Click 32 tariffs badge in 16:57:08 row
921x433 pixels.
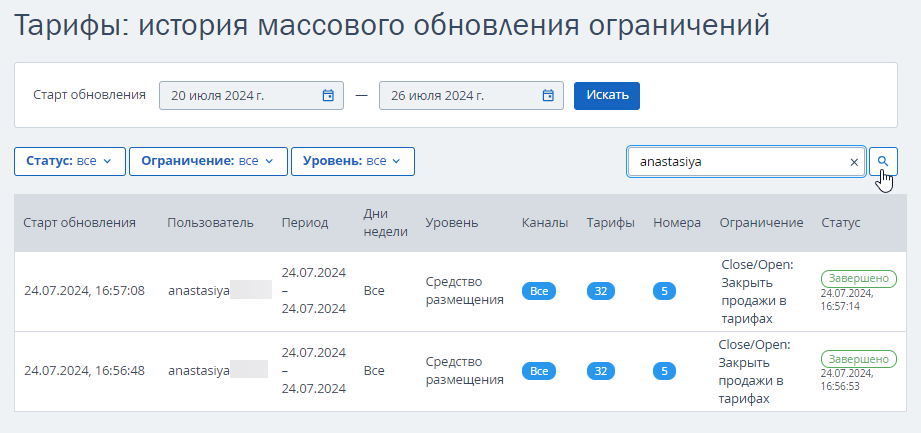coord(601,291)
